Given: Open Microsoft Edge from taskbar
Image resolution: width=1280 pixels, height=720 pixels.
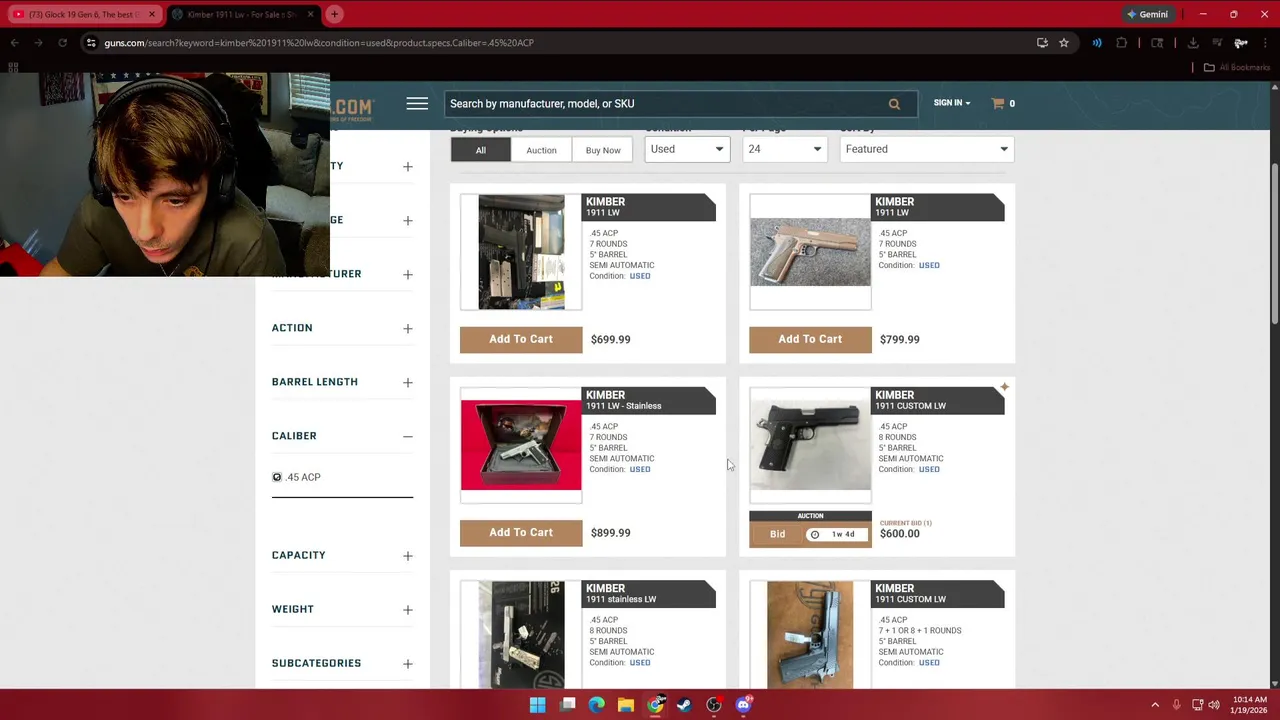Looking at the screenshot, I should click(597, 705).
